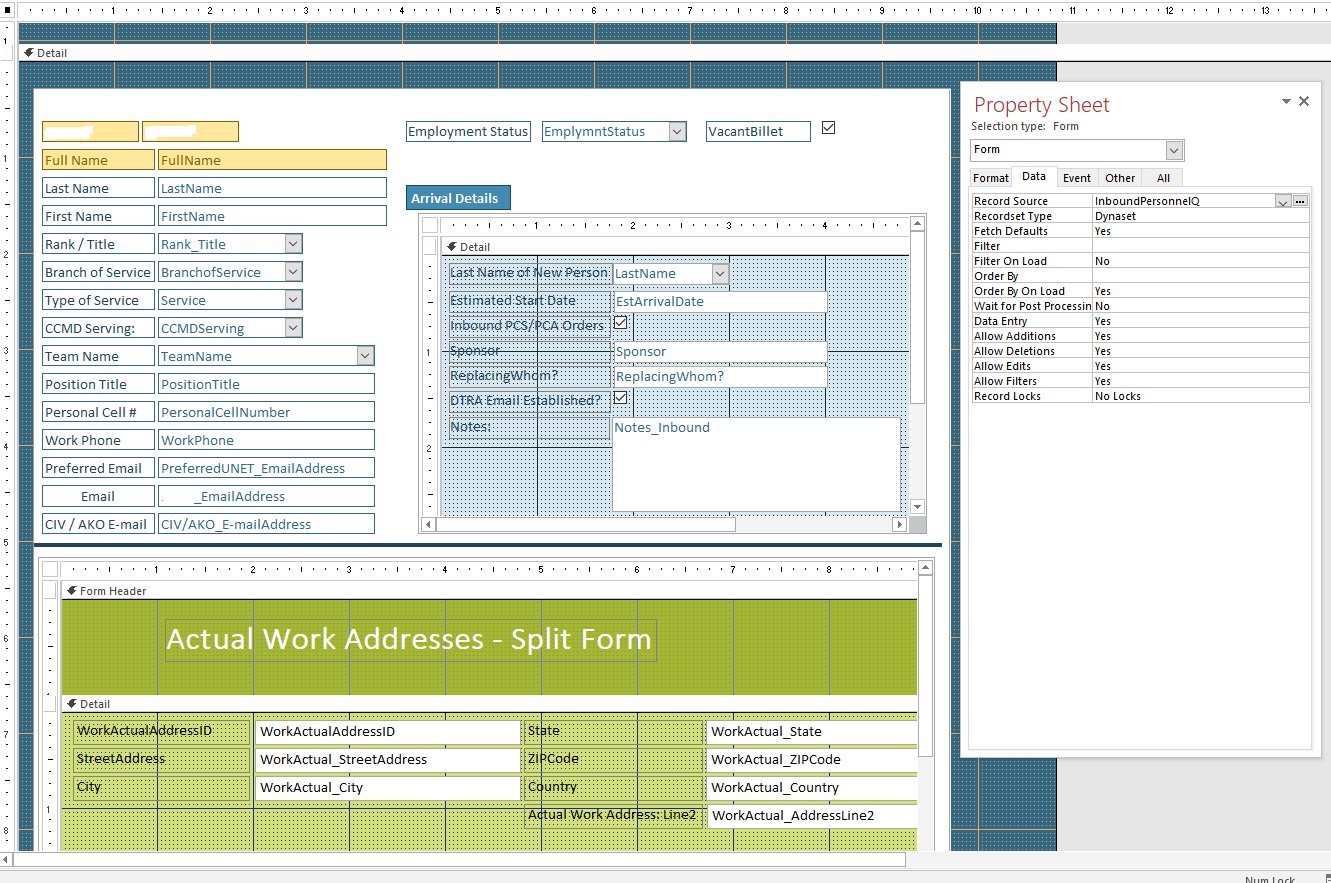
Task: Switch to the Event tab in Property Sheet
Action: point(1076,178)
